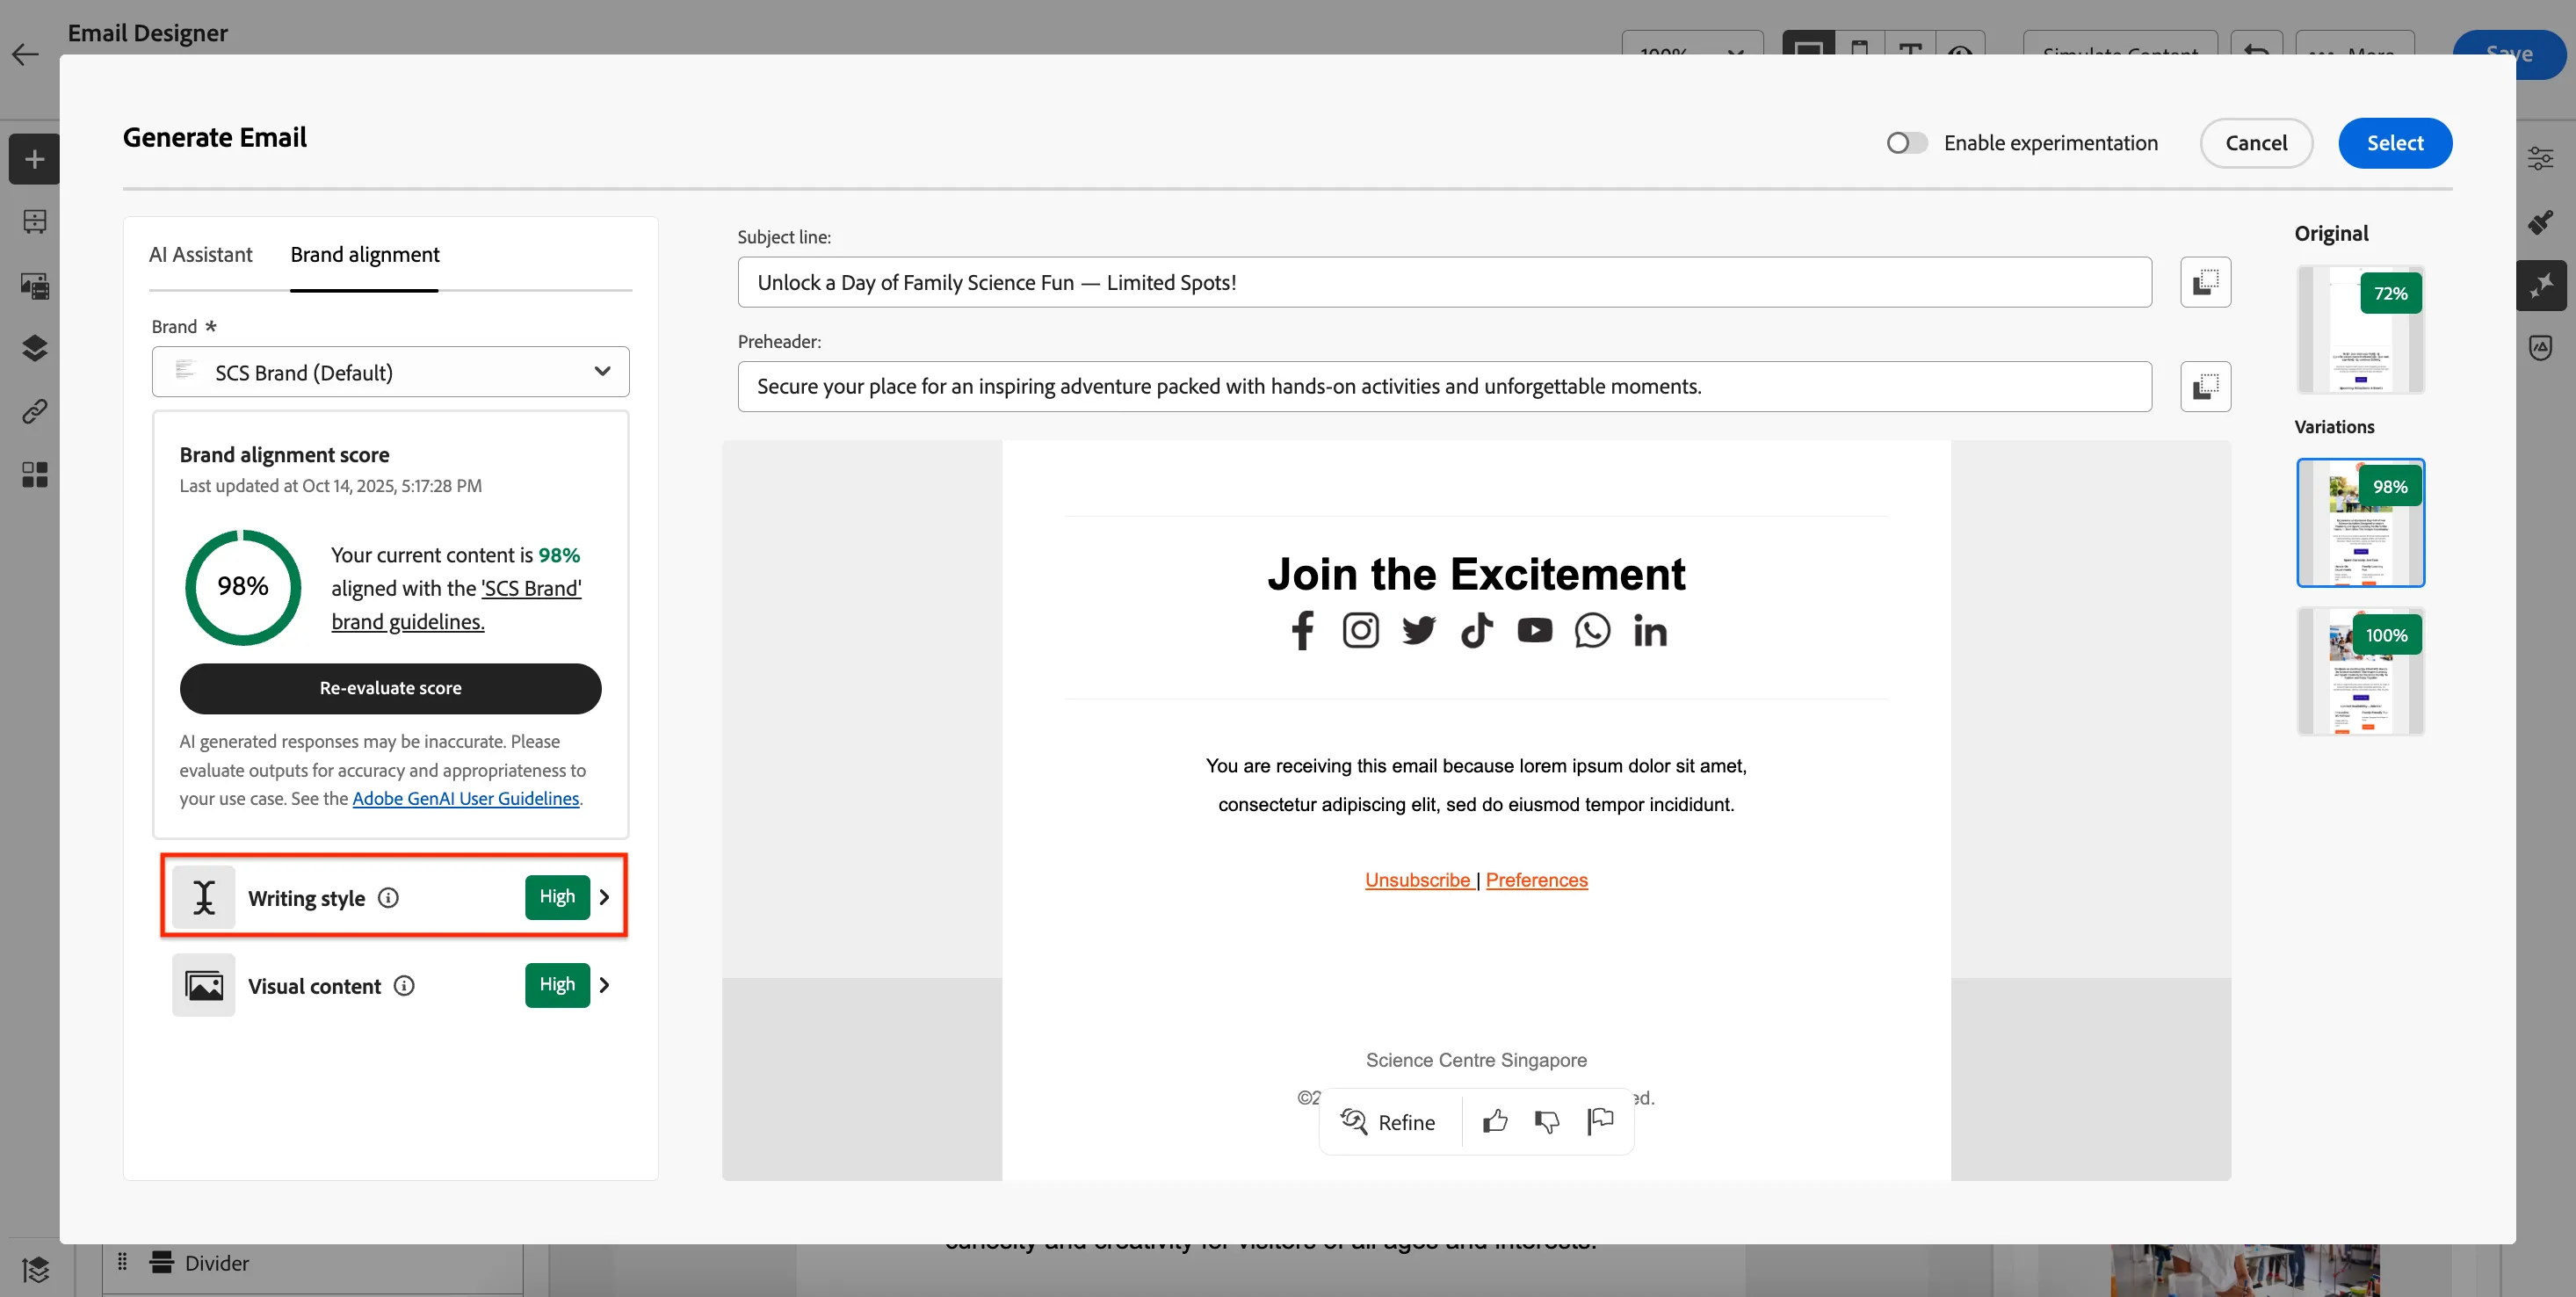Click into the Preheader field
2576x1297 pixels.
pos(1444,386)
